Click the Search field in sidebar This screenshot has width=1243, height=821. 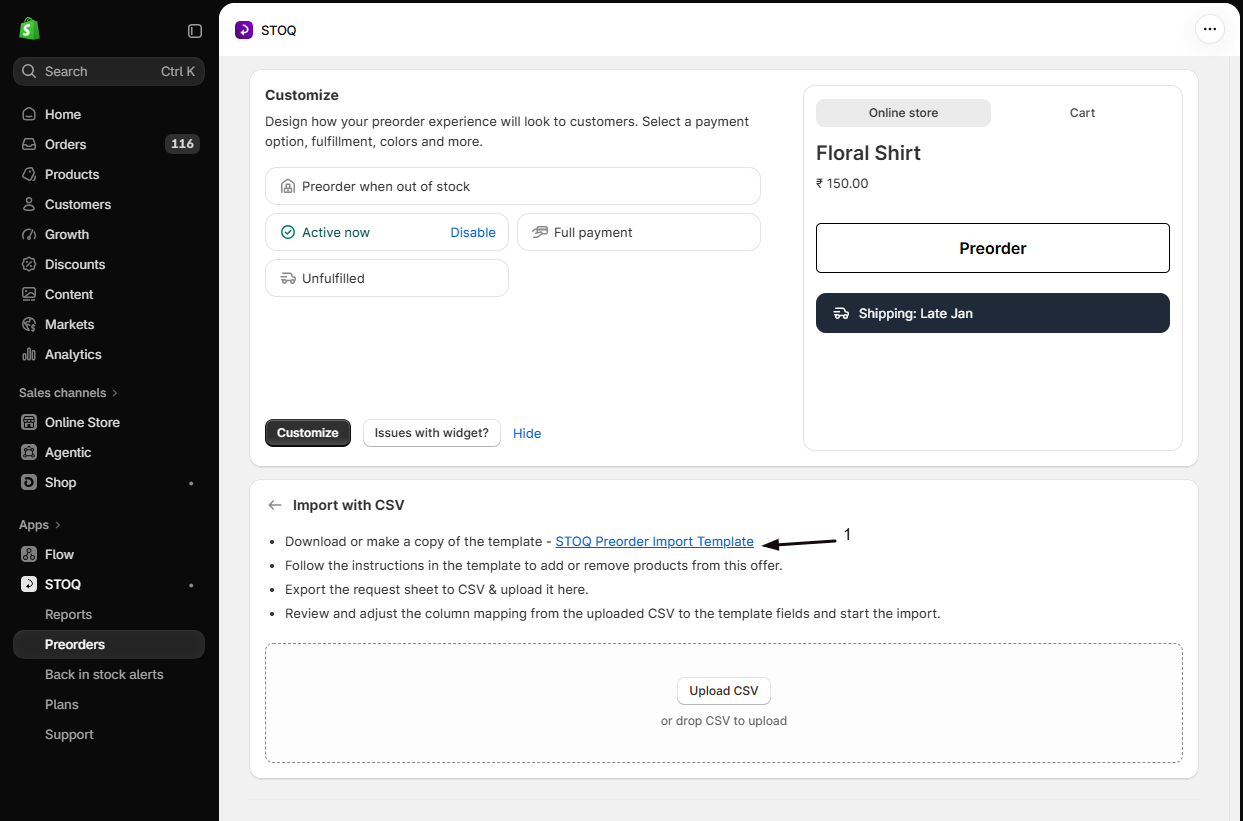109,71
